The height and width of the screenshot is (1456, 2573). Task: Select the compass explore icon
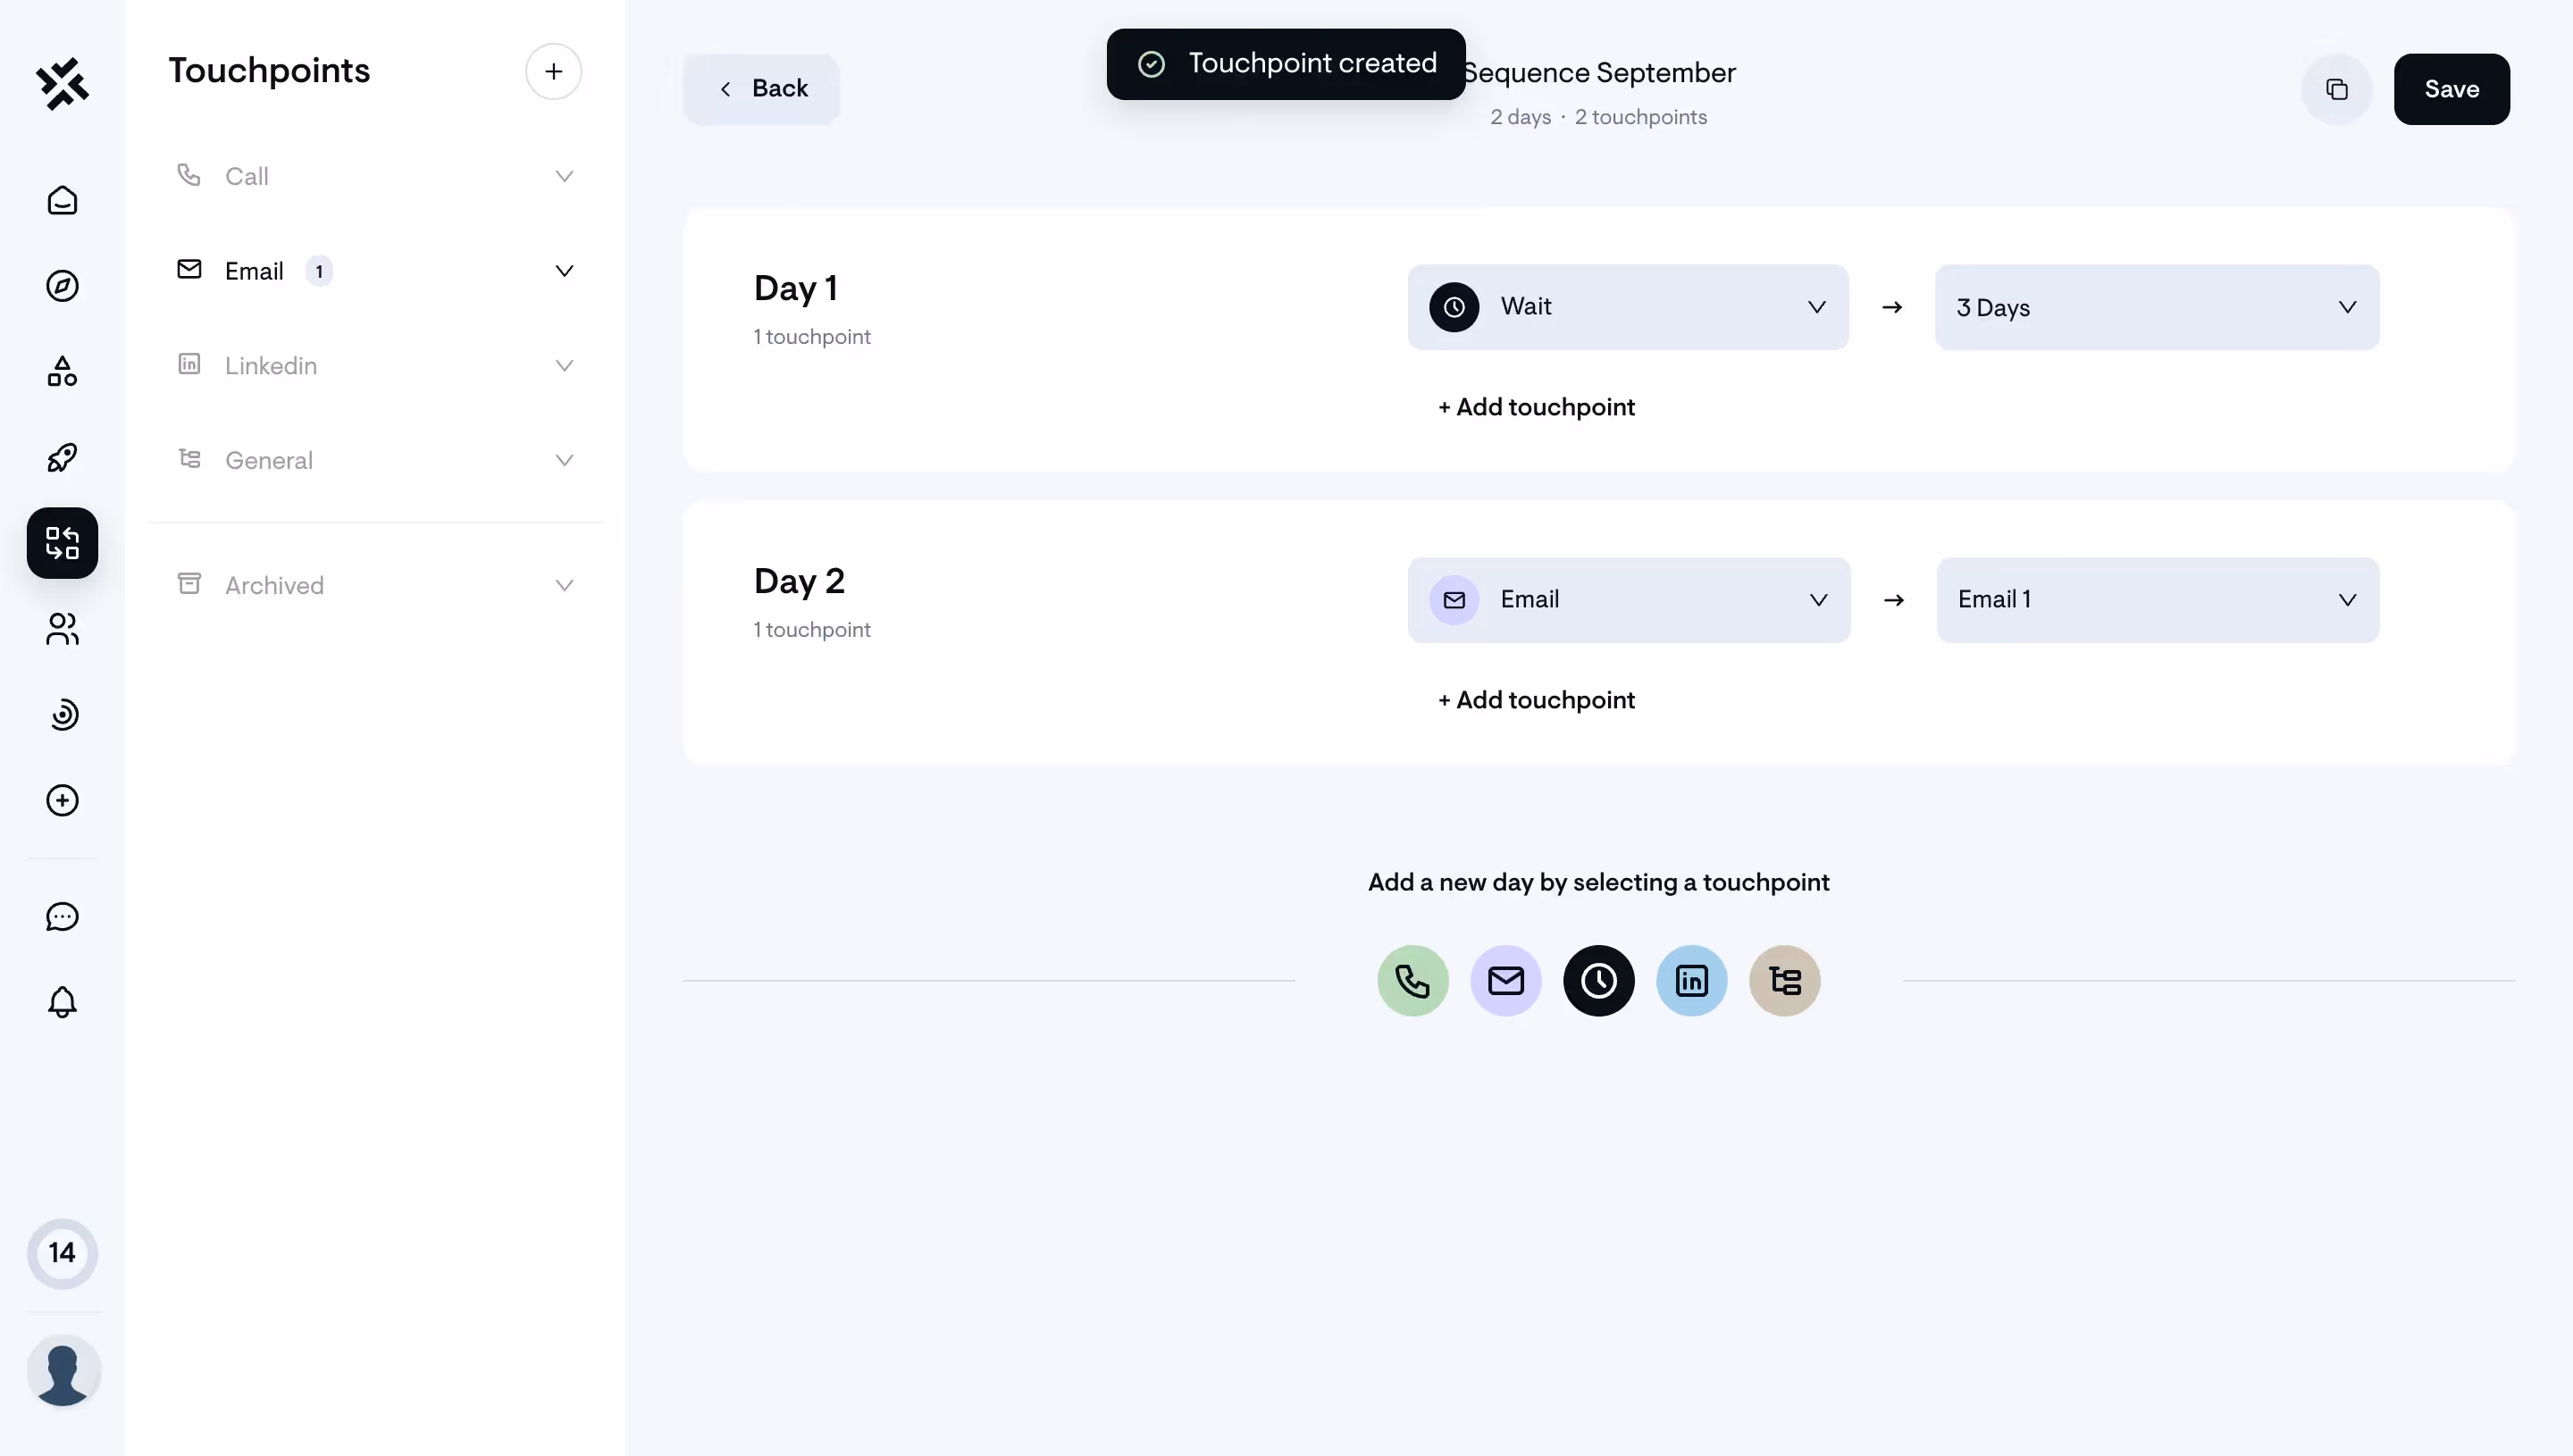(62, 286)
